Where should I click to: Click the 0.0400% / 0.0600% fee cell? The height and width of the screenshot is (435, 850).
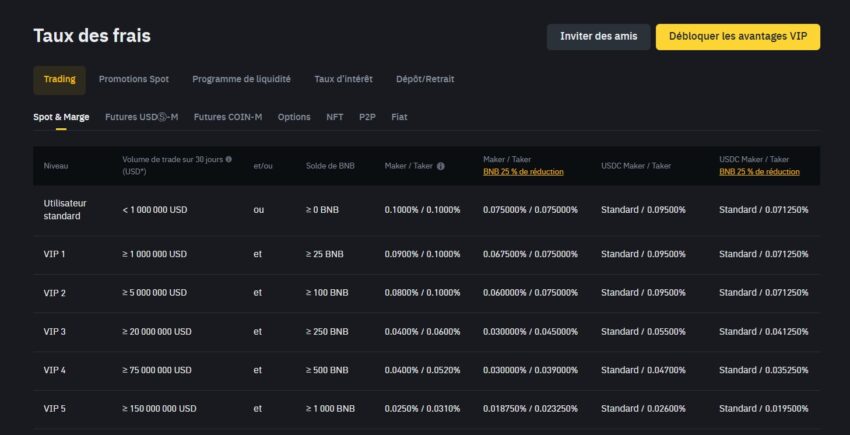[422, 331]
